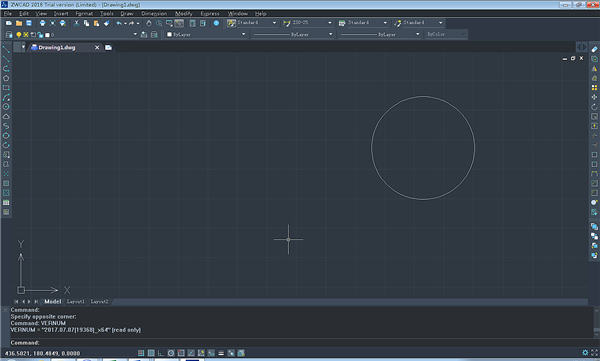This screenshot has width=600, height=361.
Task: Click the Open file folder icon
Action: coord(18,23)
